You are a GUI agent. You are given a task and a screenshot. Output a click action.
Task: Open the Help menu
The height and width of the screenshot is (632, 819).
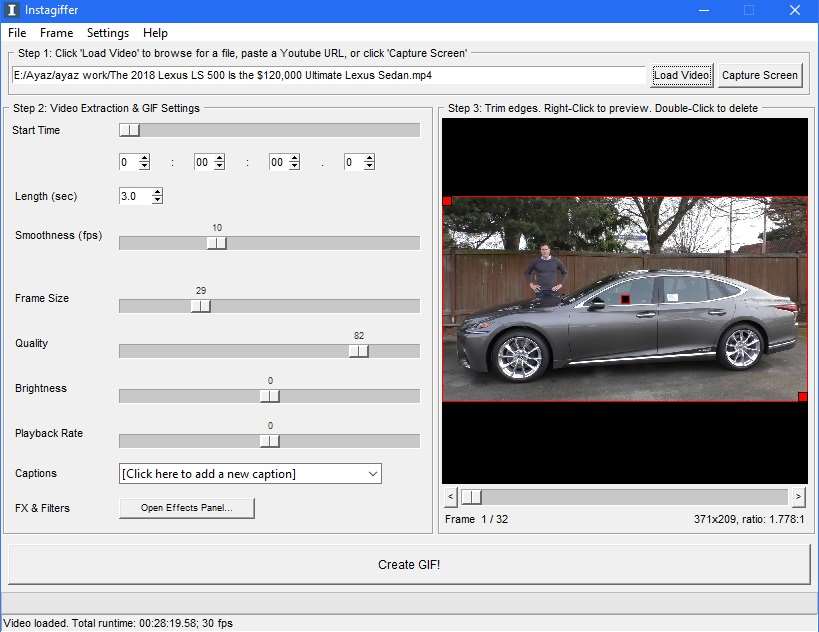[x=155, y=33]
